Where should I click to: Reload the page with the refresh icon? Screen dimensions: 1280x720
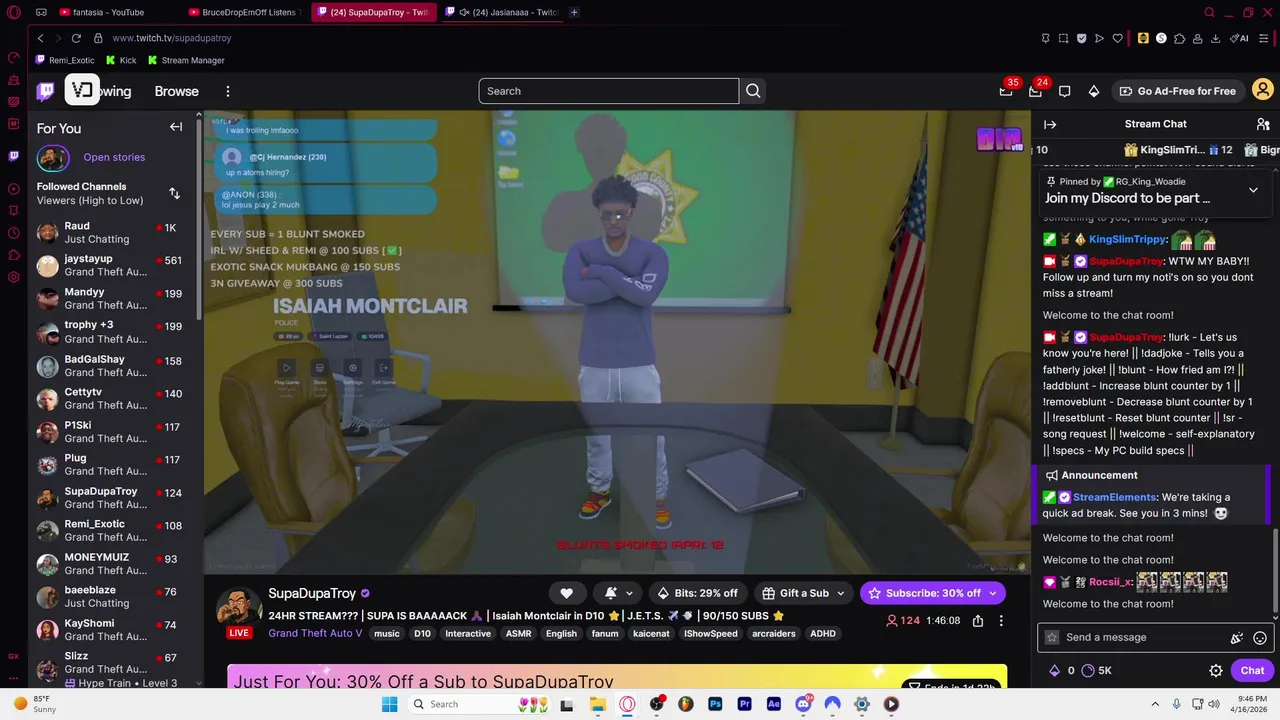pos(76,38)
